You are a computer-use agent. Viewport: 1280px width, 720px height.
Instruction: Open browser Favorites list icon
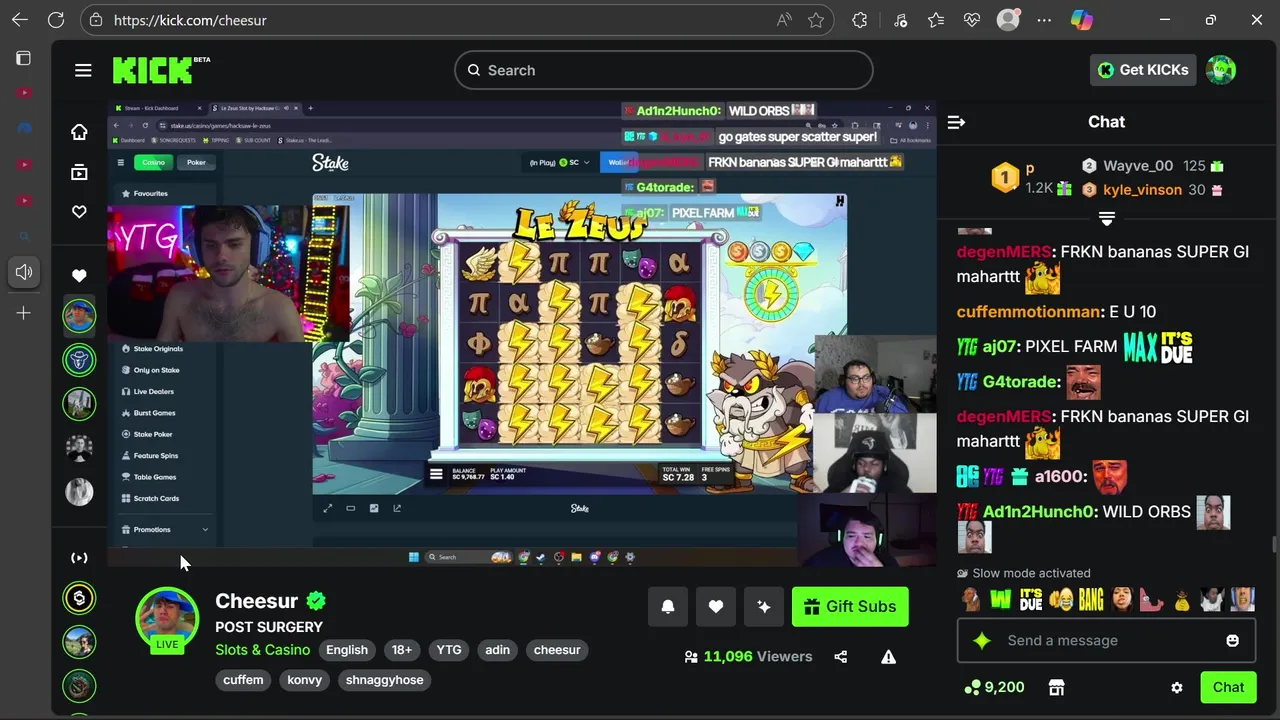936,20
